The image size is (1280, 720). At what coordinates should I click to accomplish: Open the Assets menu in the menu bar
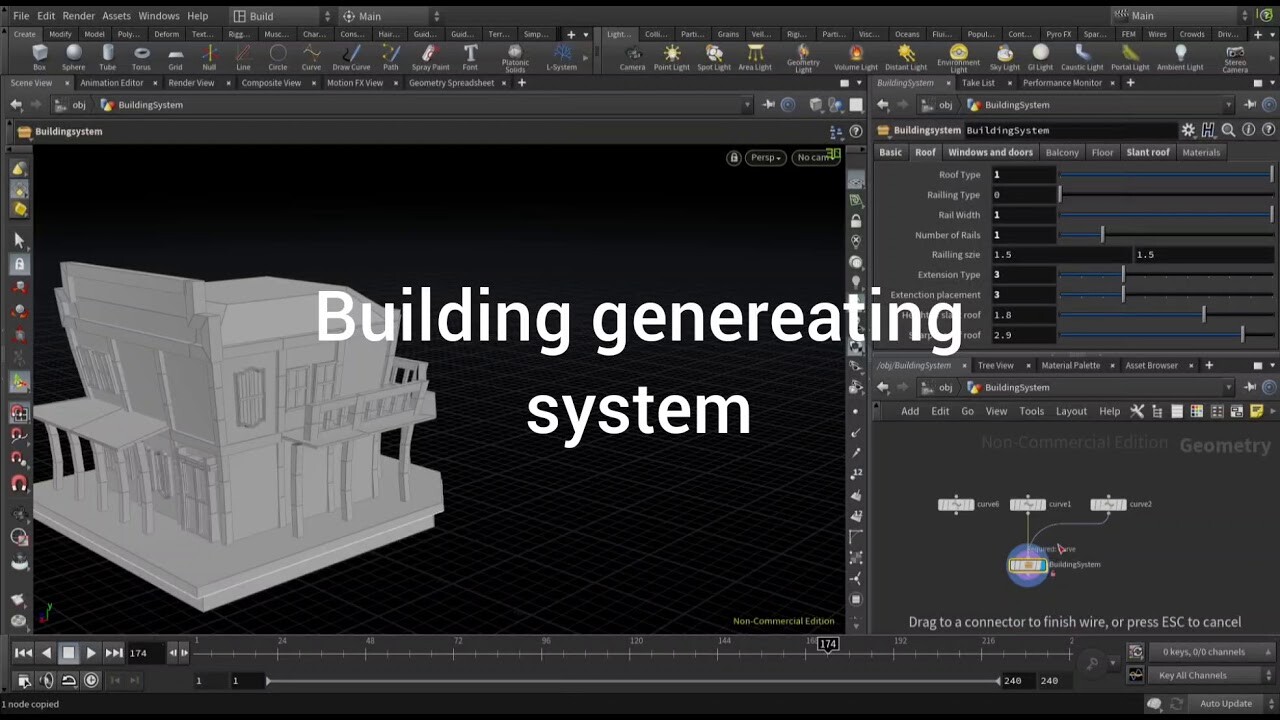tap(115, 15)
